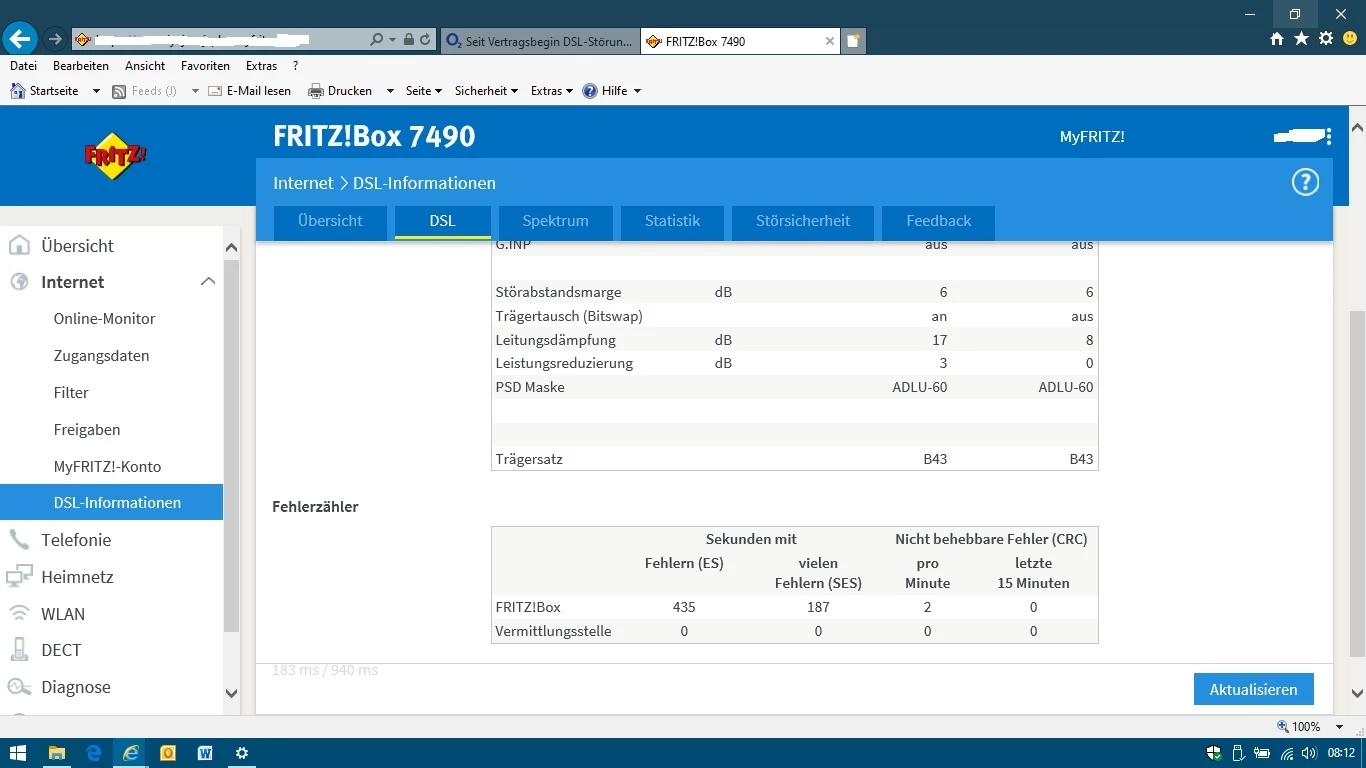This screenshot has height=768, width=1366.
Task: Switch to the Seite Vertragsbegin DSL-Störun browser tab
Action: pyautogui.click(x=539, y=41)
